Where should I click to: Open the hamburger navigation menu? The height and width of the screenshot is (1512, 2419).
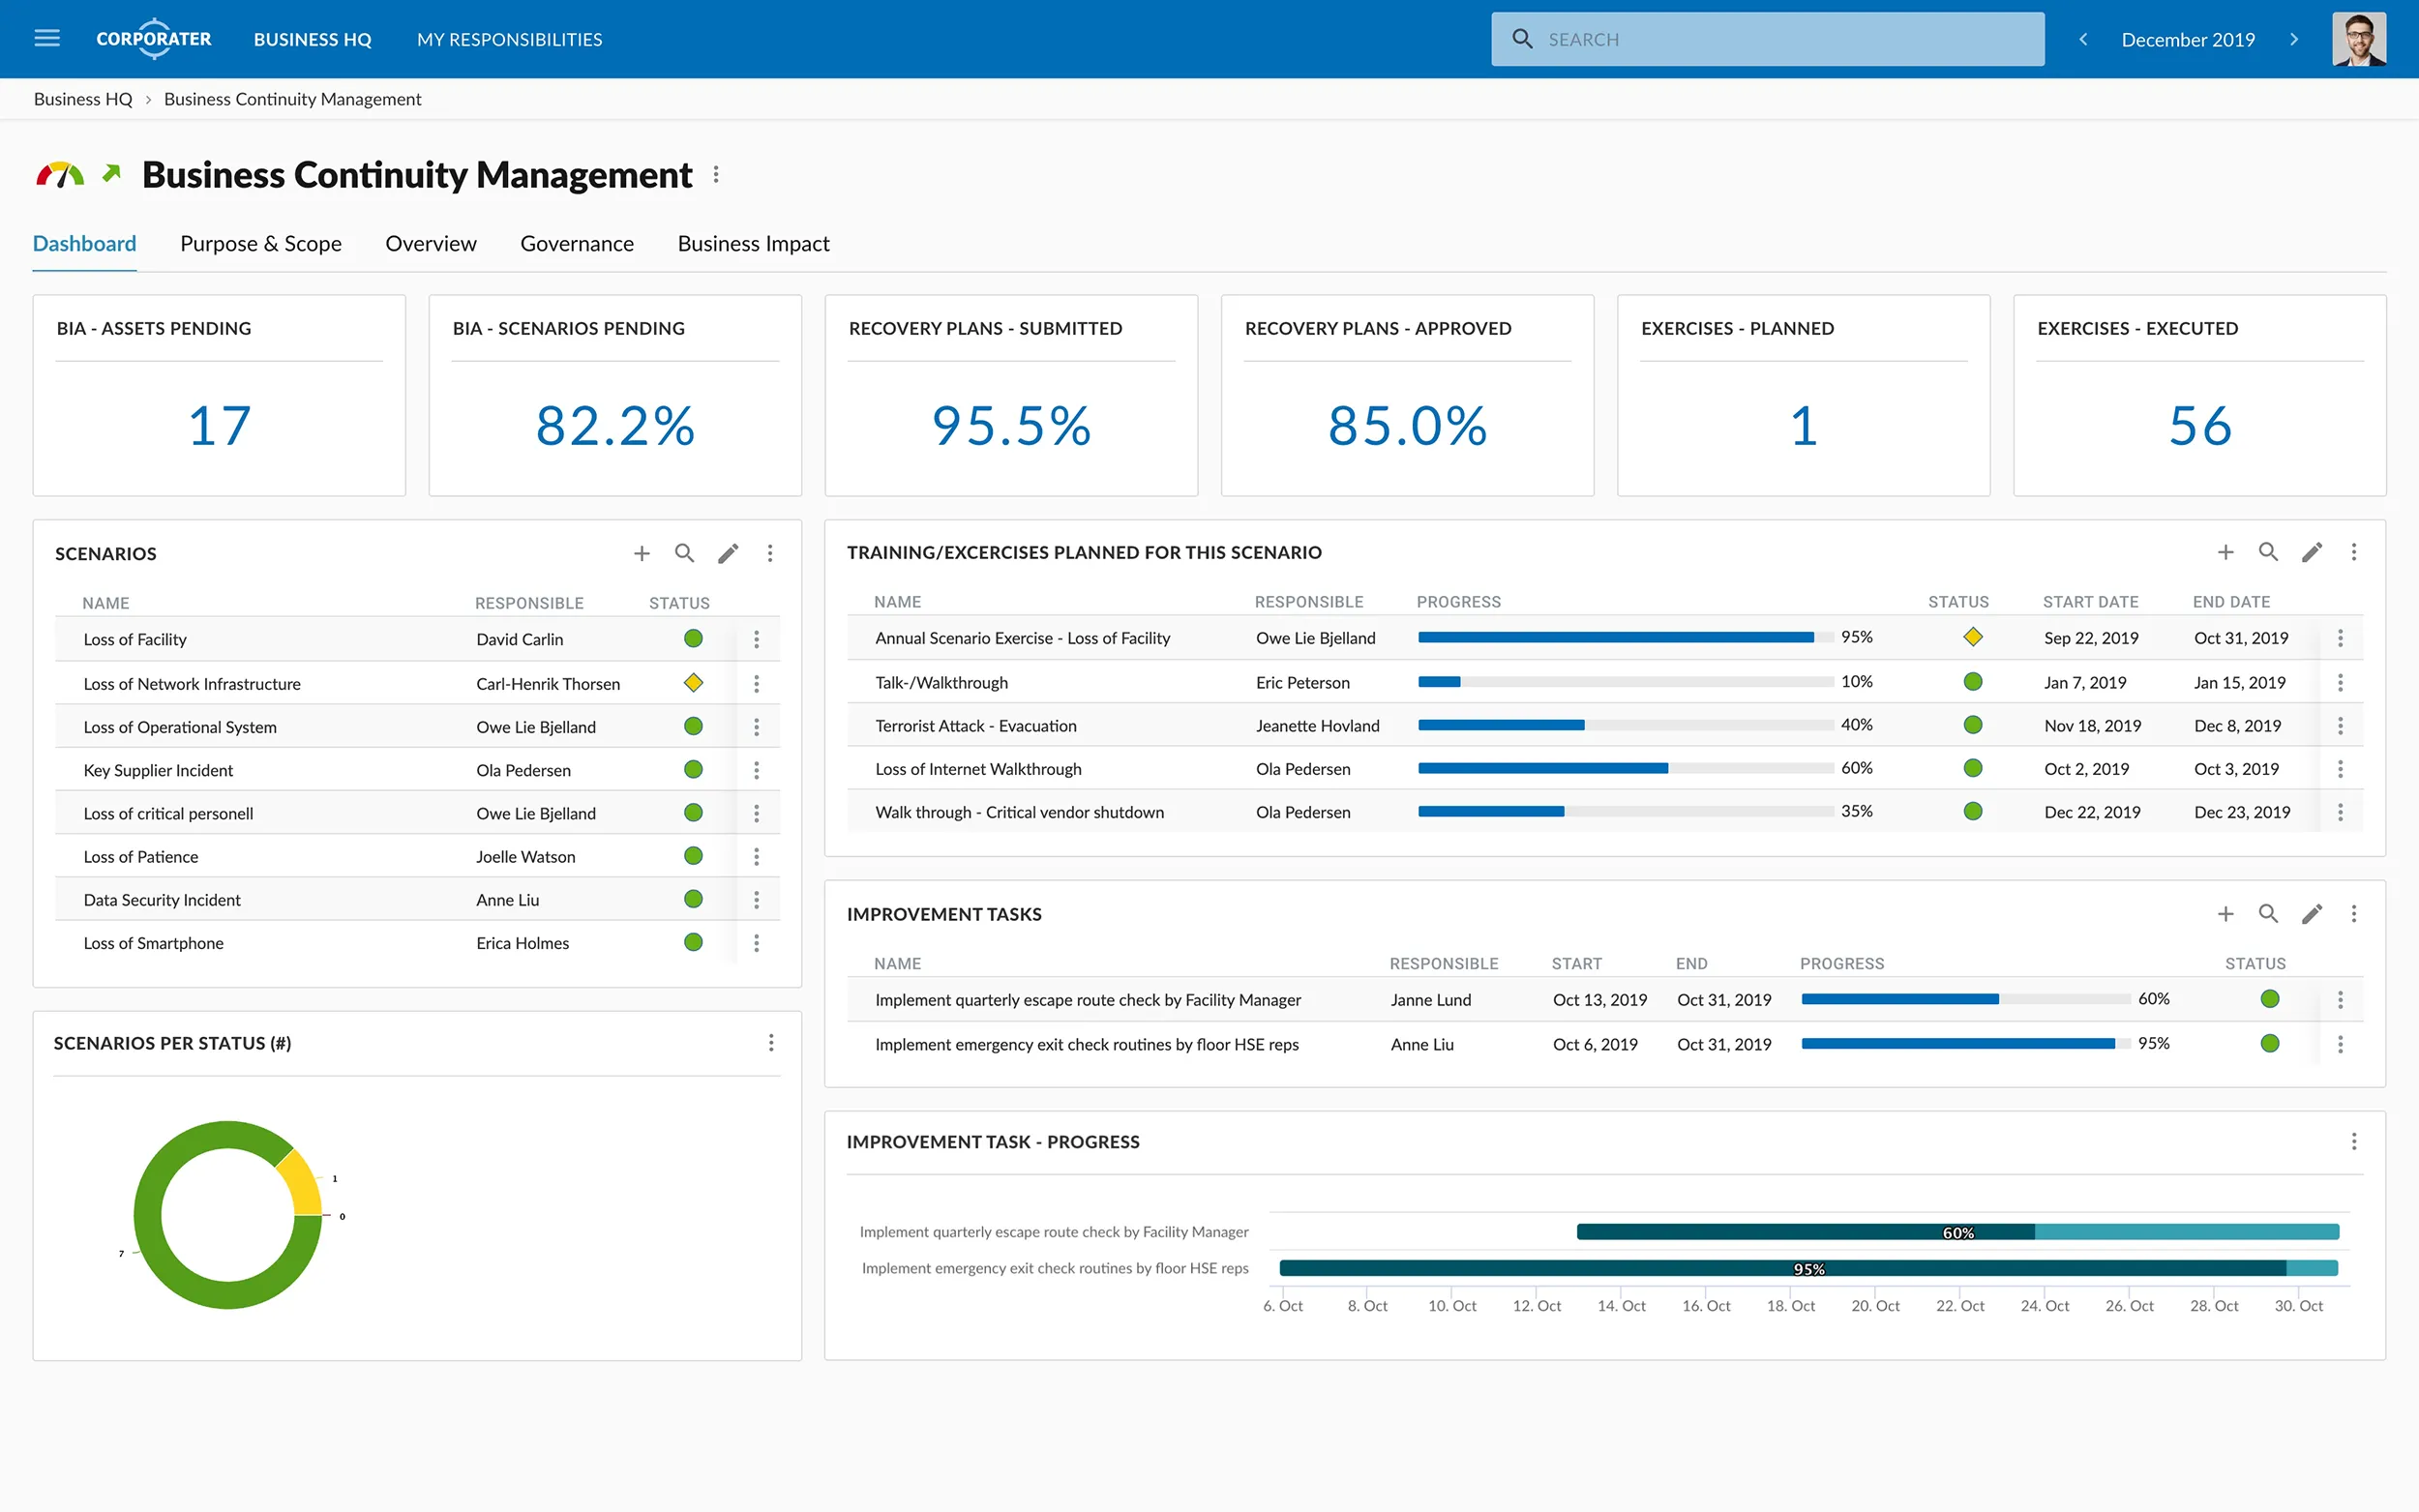point(47,39)
